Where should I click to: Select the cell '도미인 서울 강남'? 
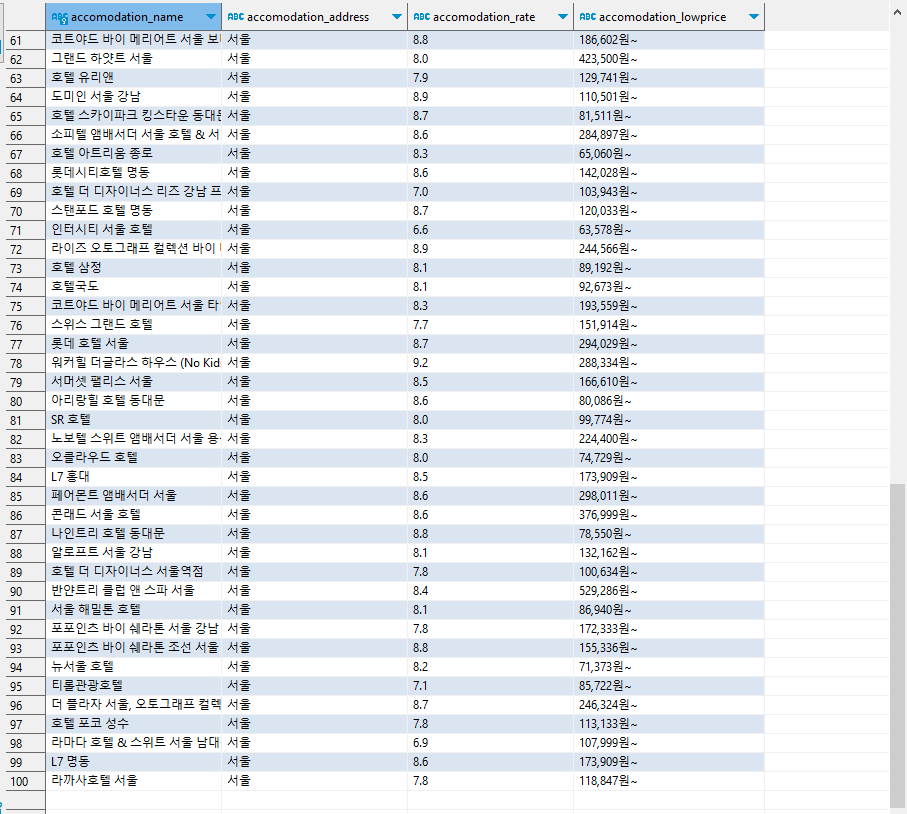(x=134, y=97)
